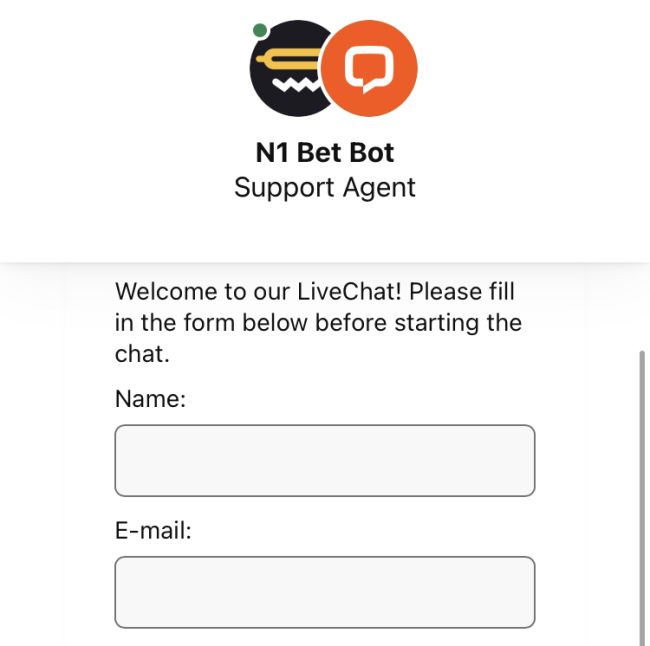Click the word "Bot" in the agent name
This screenshot has width=650, height=646.
click(372, 153)
